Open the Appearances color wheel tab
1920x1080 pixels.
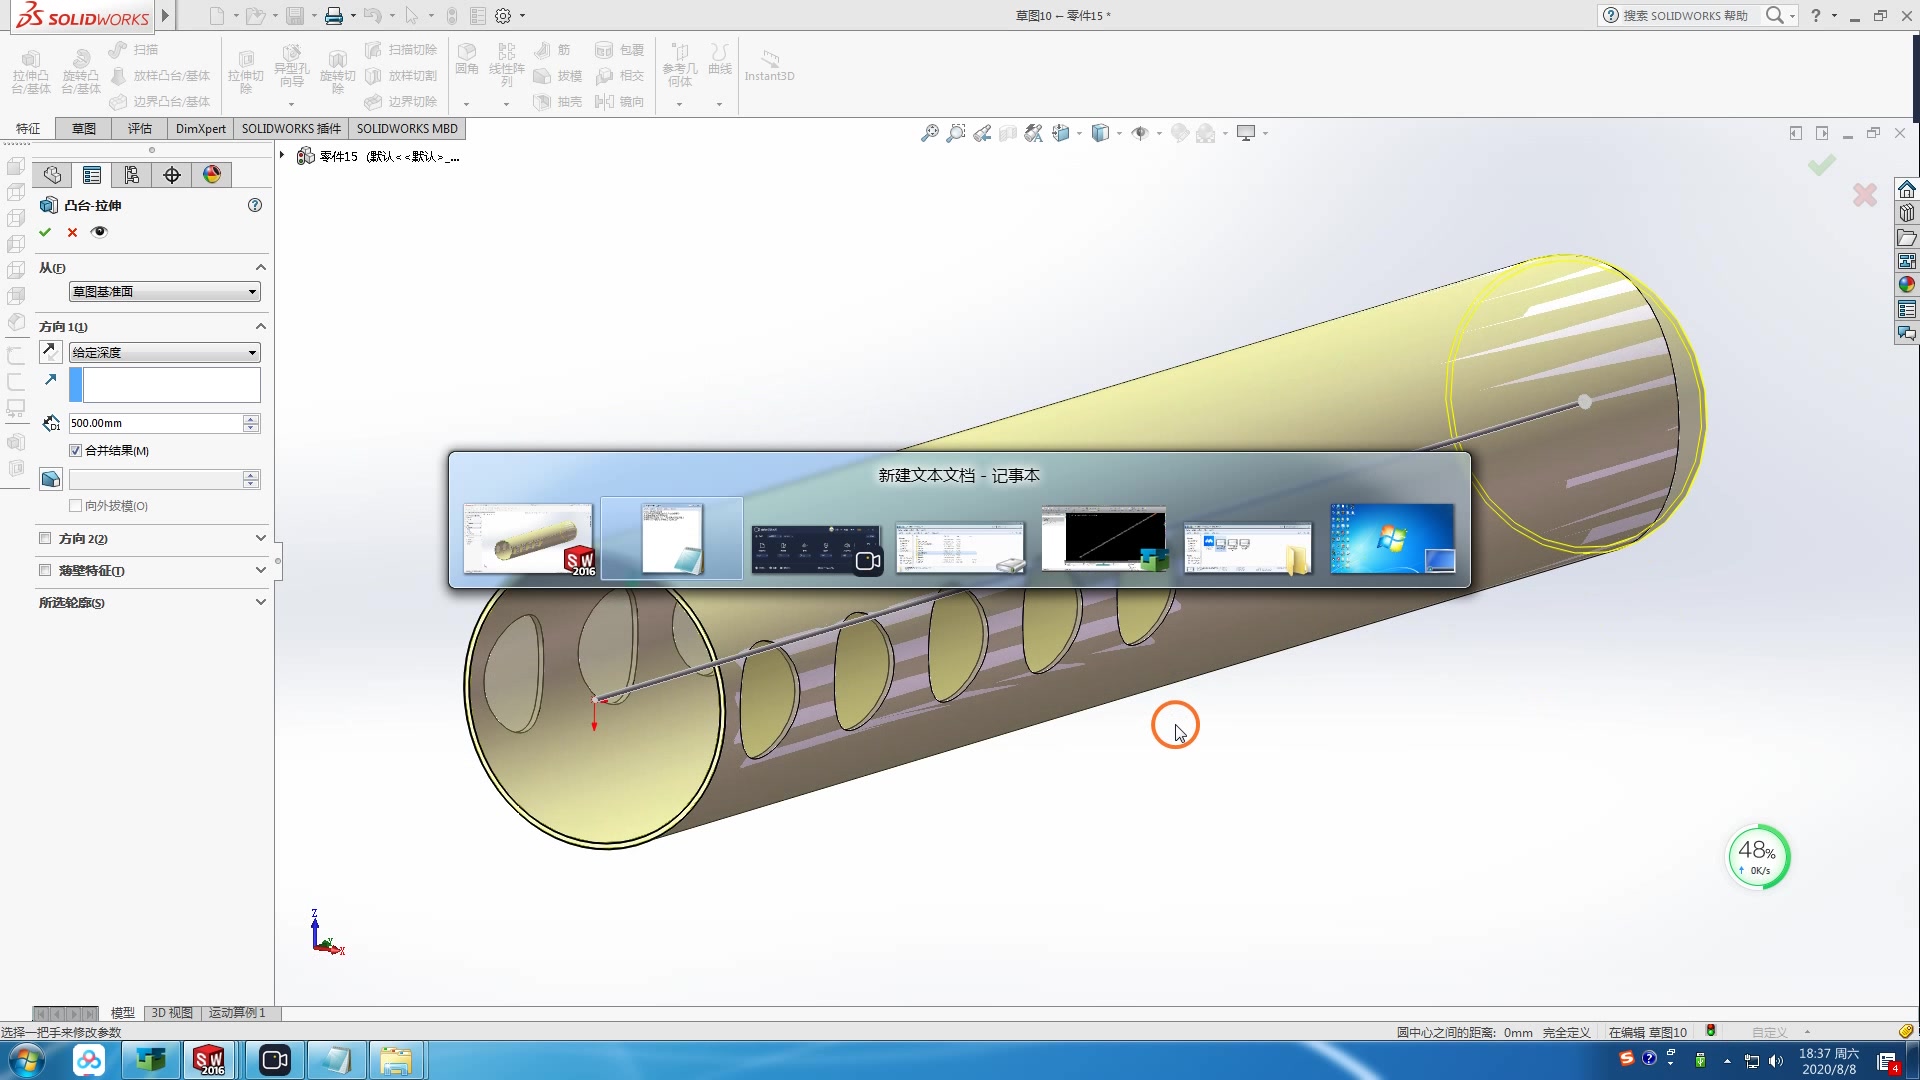212,175
